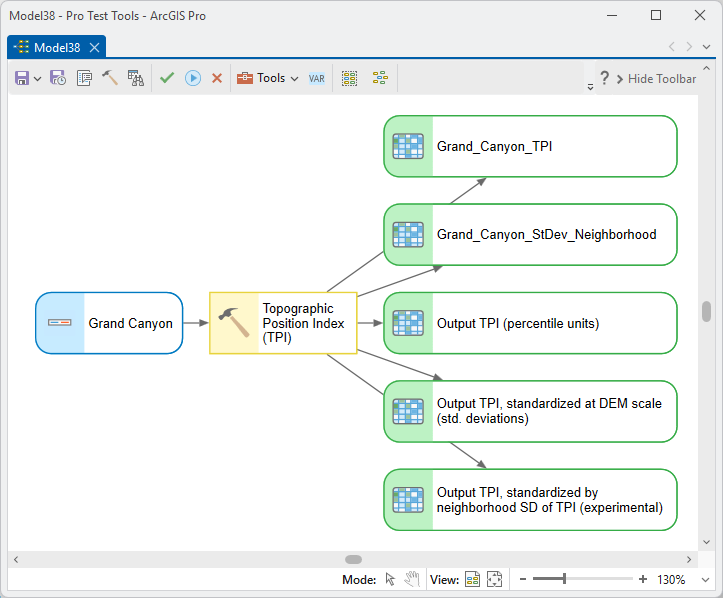Select the Grand Canyon input variable
This screenshot has width=723, height=598.
[x=109, y=323]
